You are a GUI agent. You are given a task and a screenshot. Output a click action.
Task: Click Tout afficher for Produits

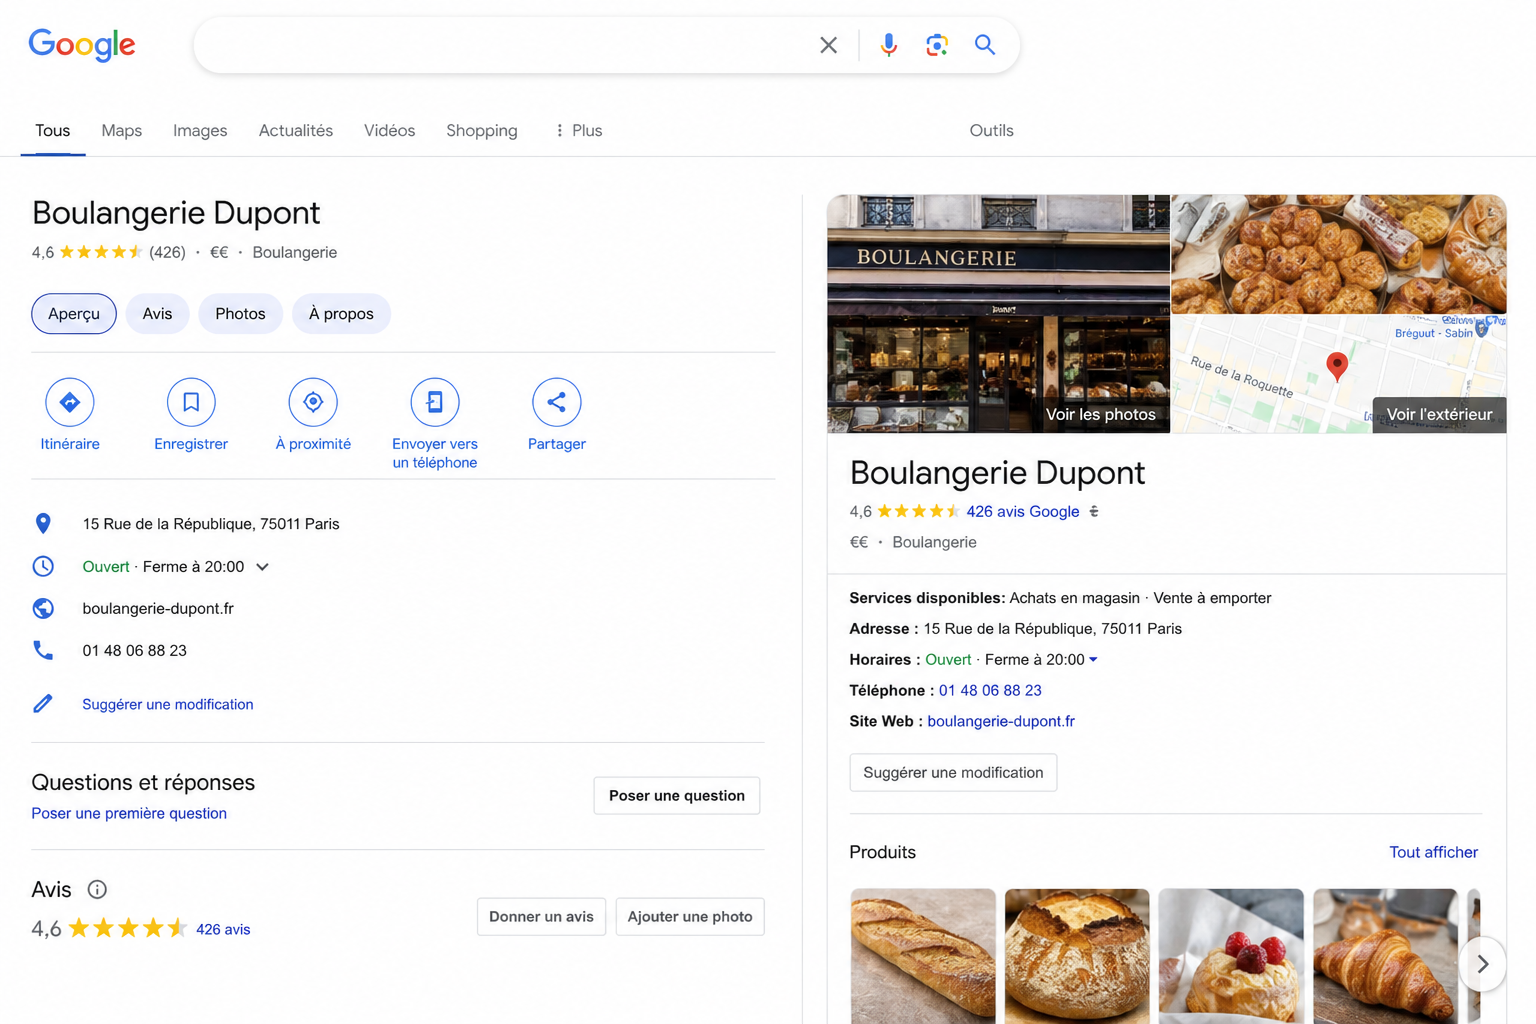coord(1433,852)
